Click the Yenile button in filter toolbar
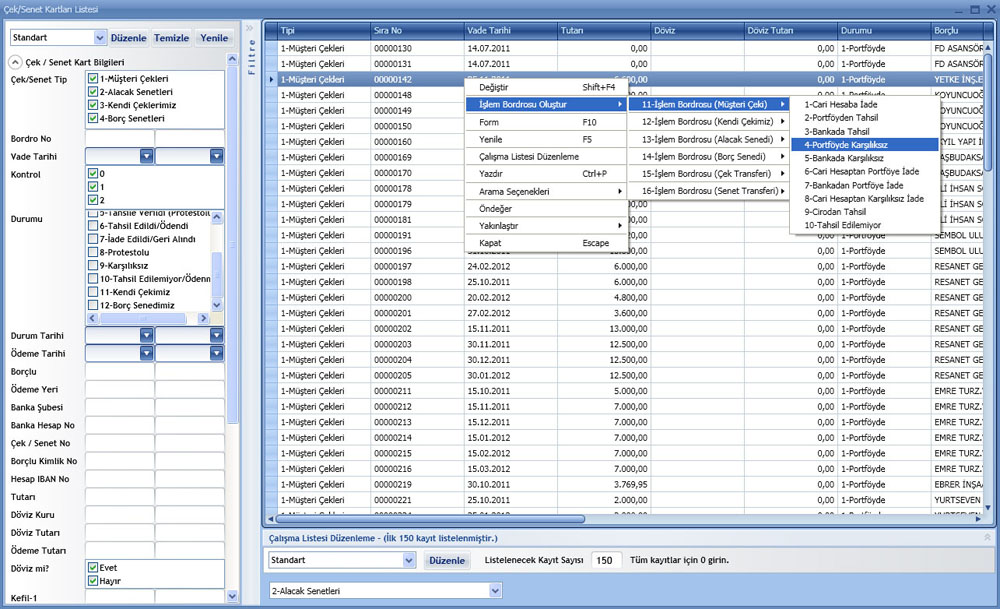The height and width of the screenshot is (609, 1000). [214, 38]
